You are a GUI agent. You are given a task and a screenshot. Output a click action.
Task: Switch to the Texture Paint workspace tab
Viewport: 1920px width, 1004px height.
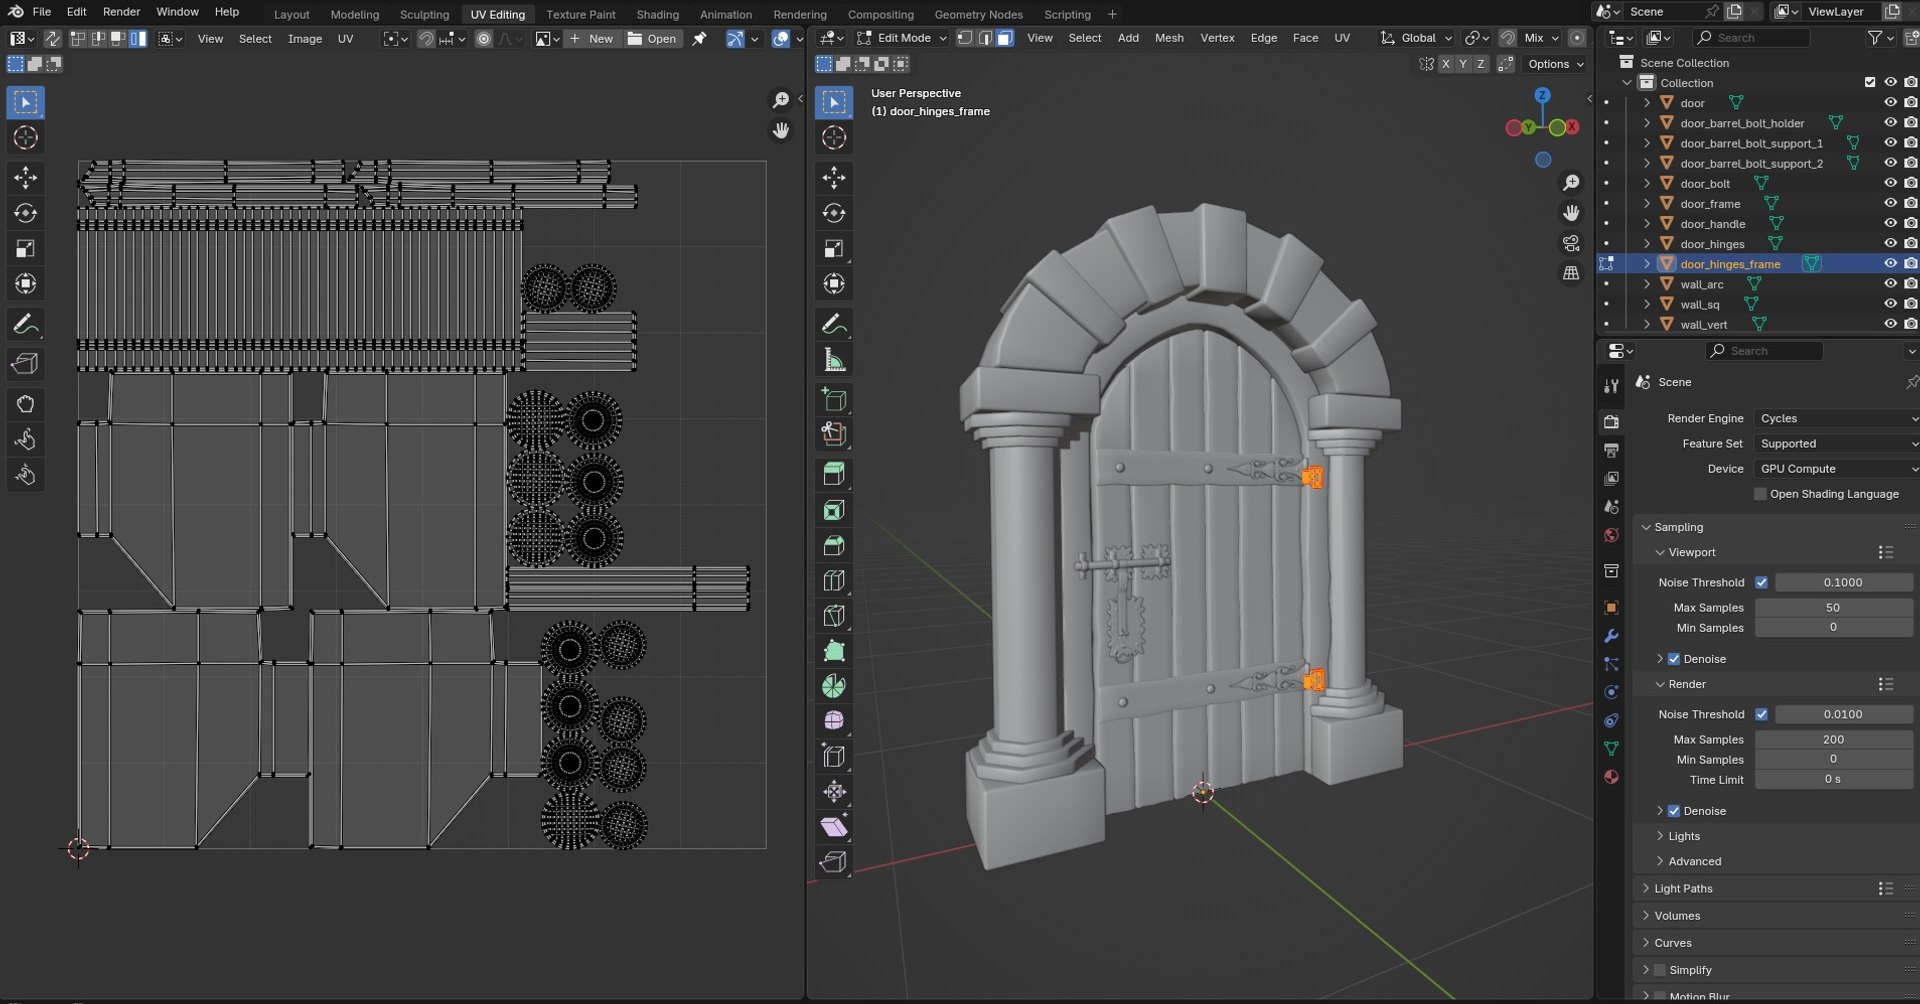pos(580,14)
